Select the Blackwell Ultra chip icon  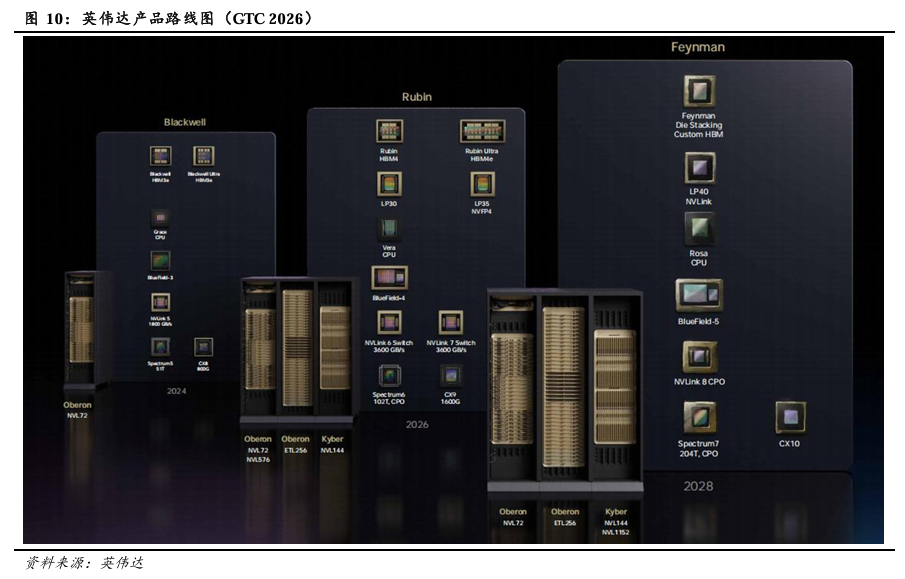[203, 156]
